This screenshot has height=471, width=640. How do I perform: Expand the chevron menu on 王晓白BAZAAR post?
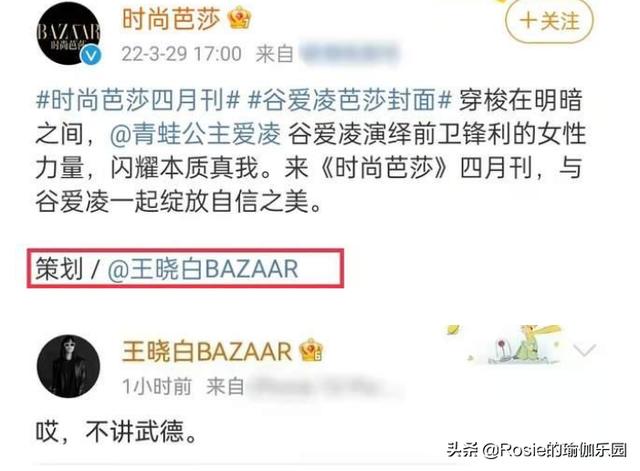tap(584, 349)
